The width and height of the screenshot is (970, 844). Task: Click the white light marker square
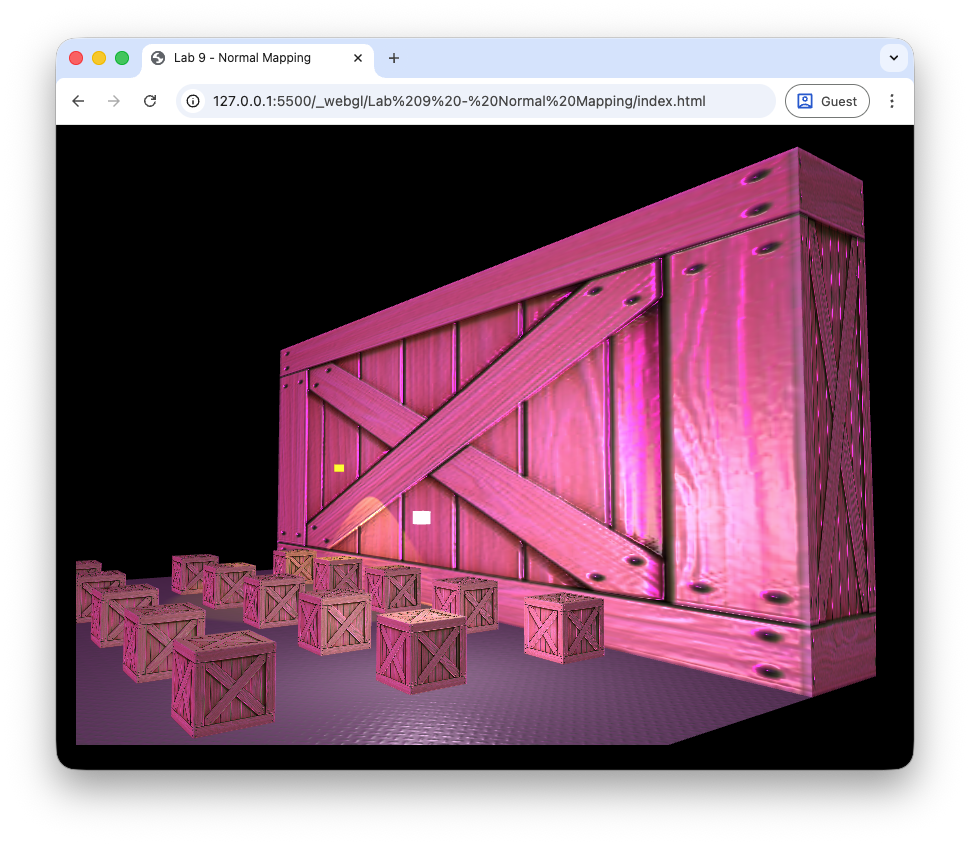pos(422,517)
